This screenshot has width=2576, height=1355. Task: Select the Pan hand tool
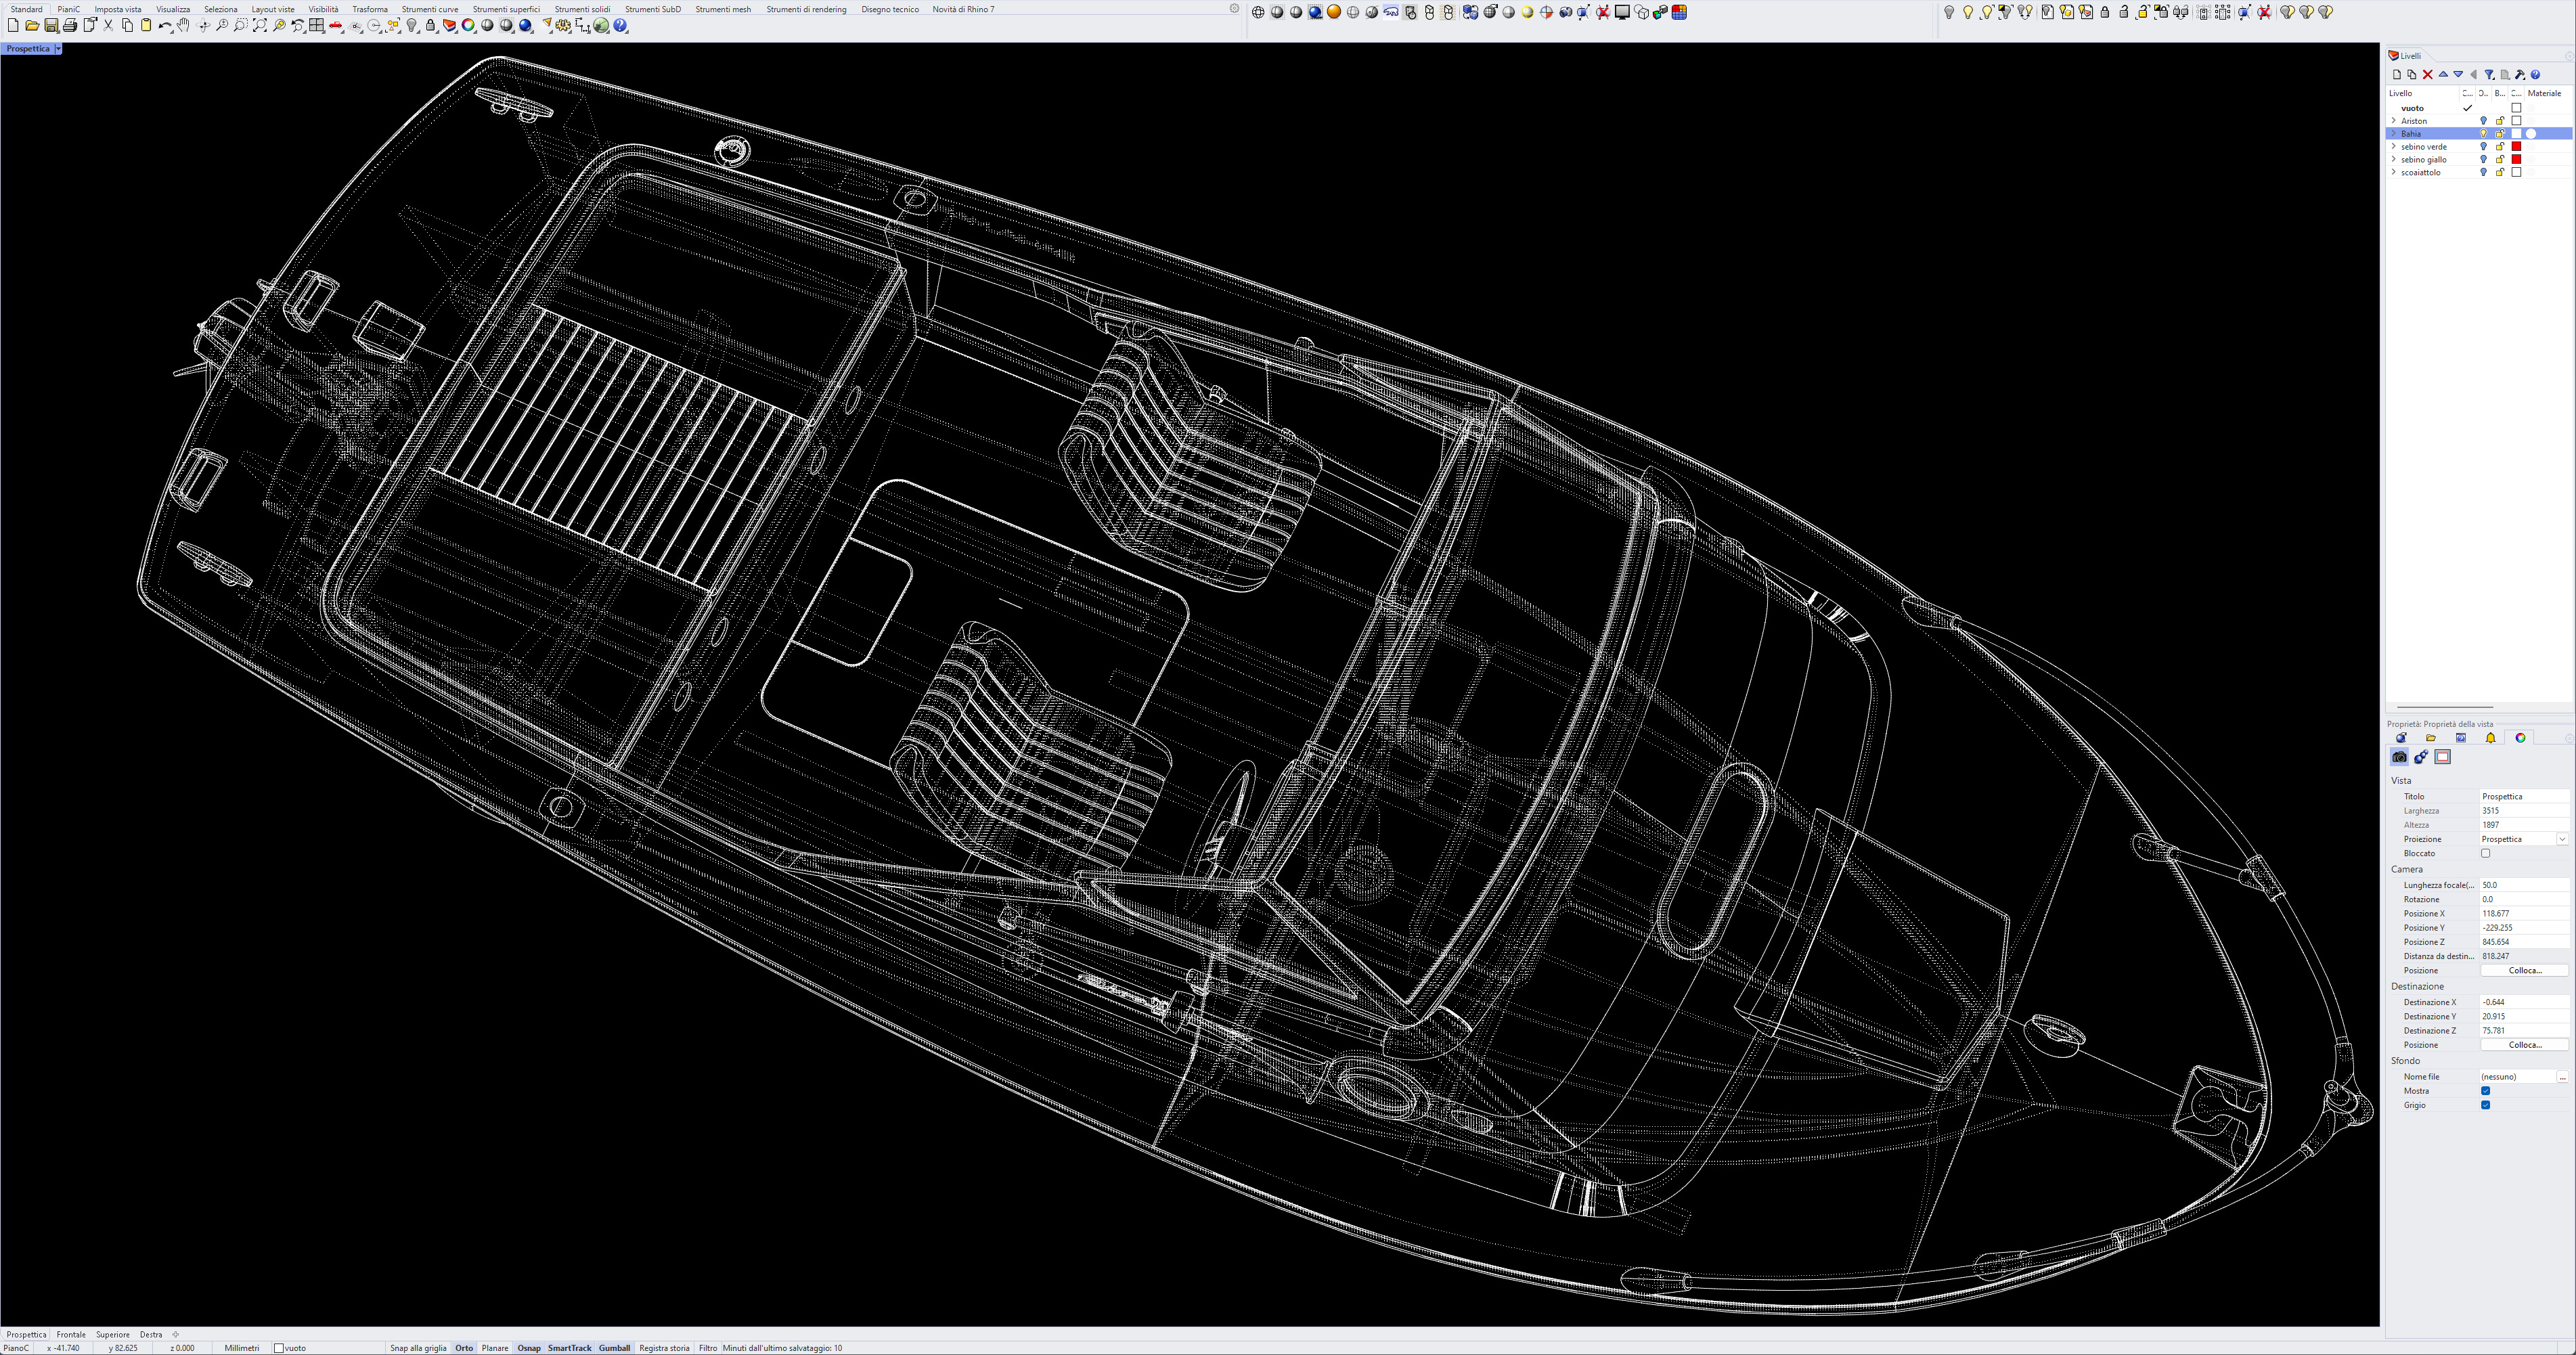click(x=184, y=26)
